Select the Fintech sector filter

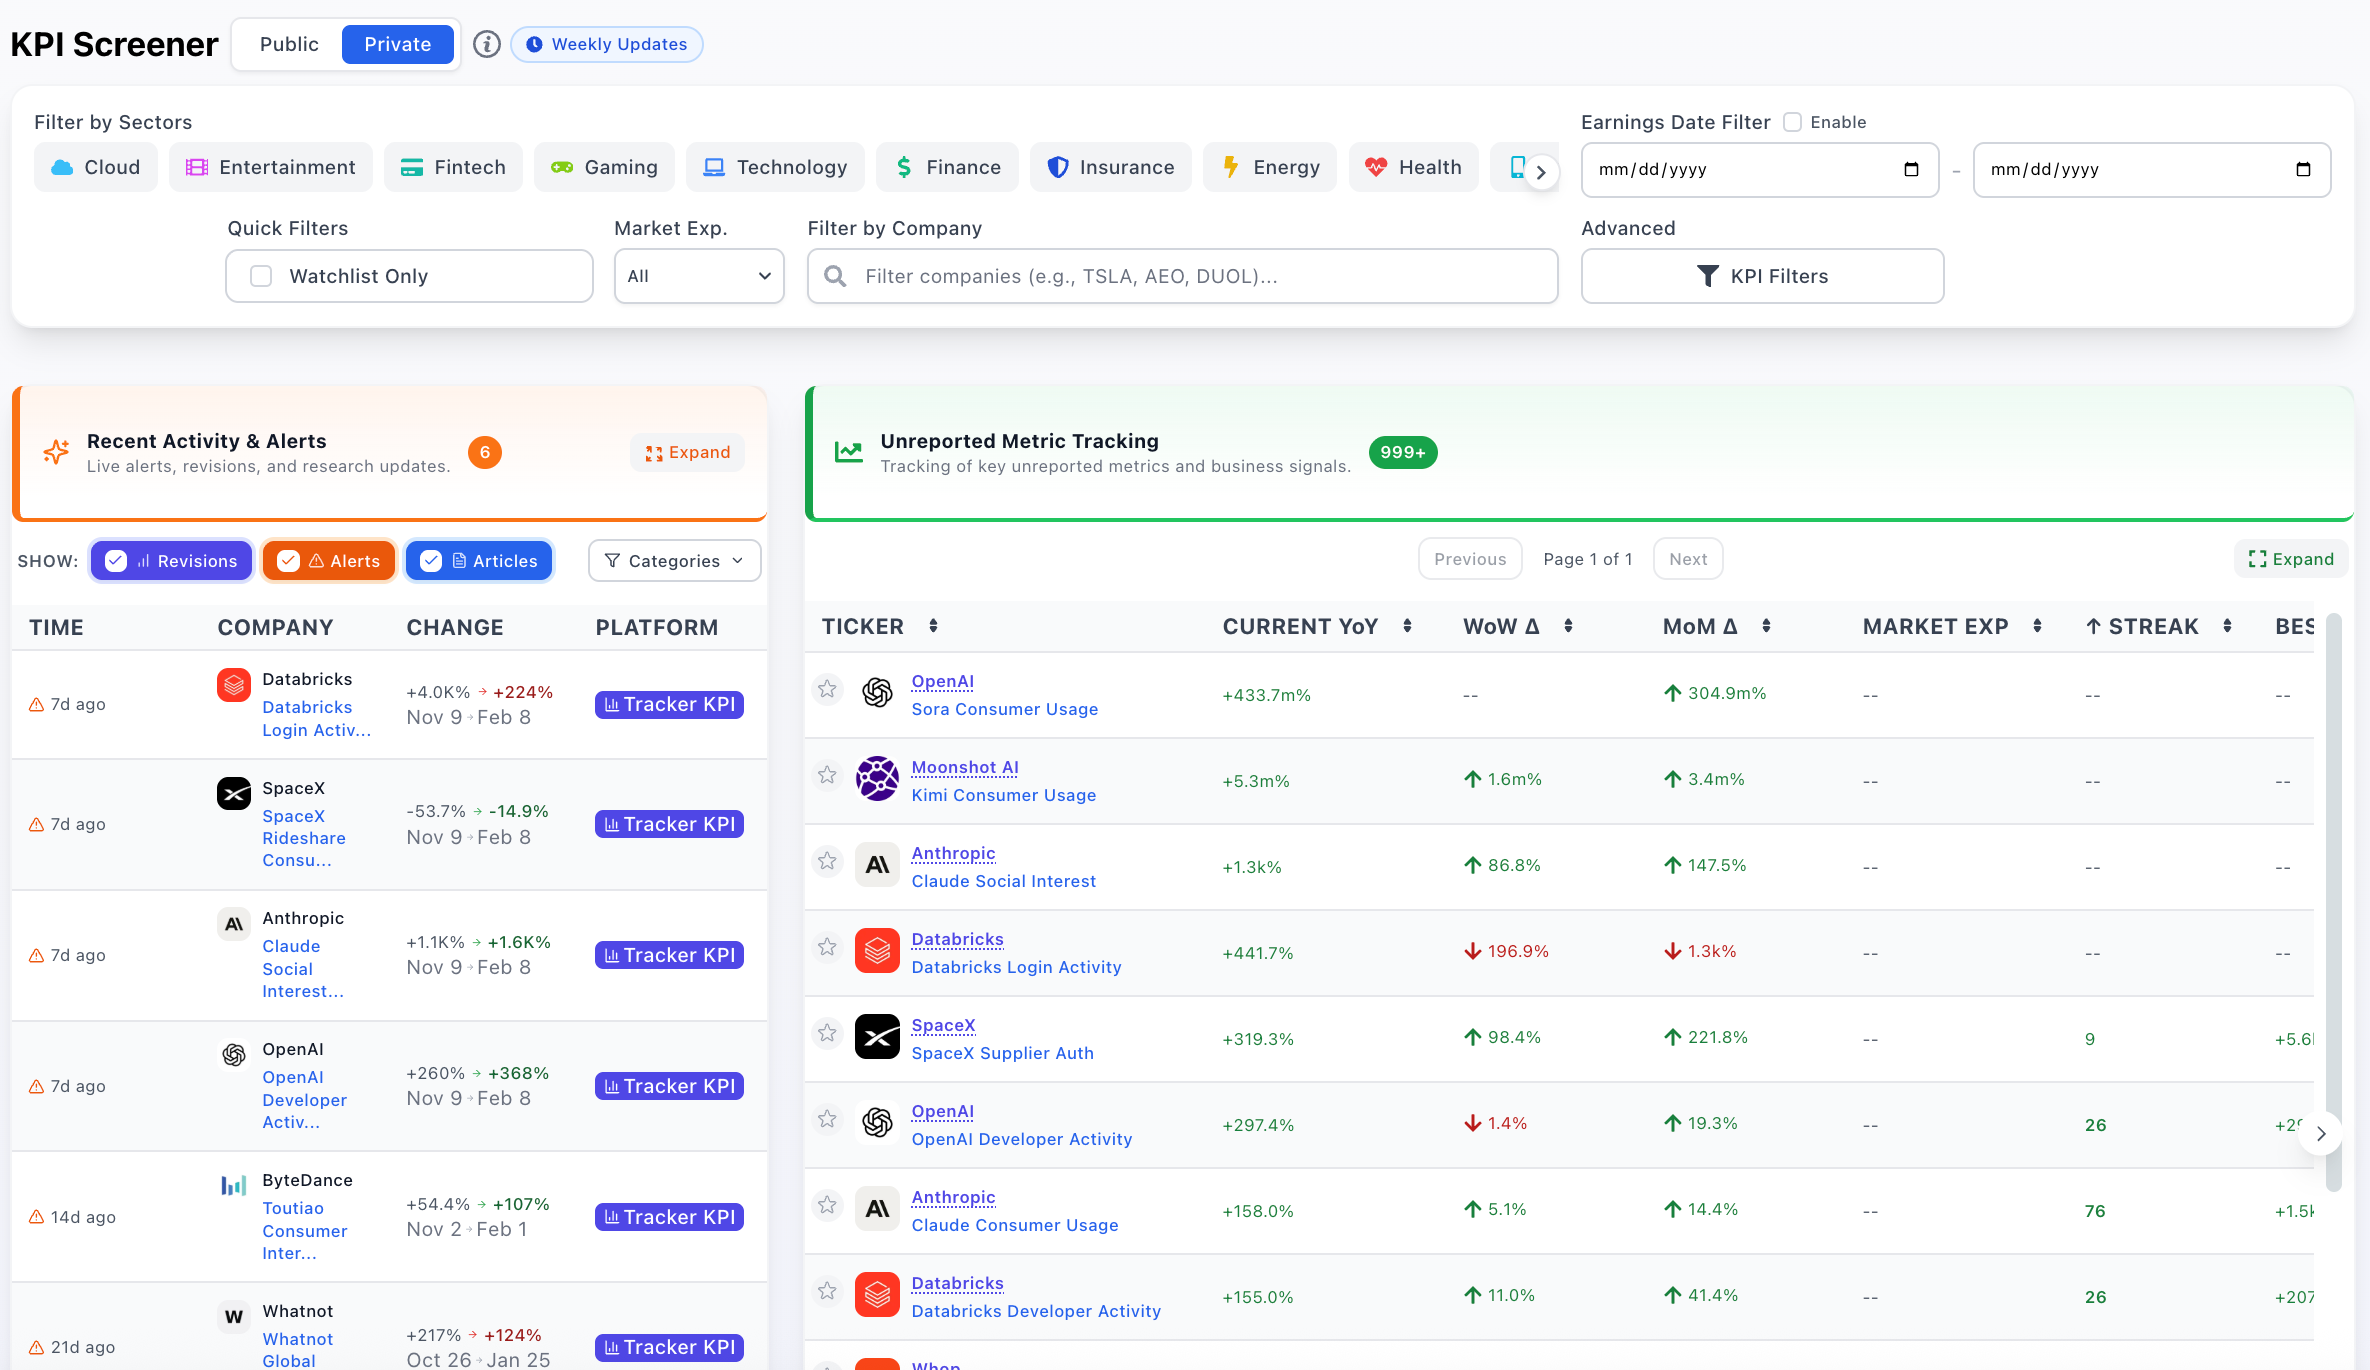453,167
